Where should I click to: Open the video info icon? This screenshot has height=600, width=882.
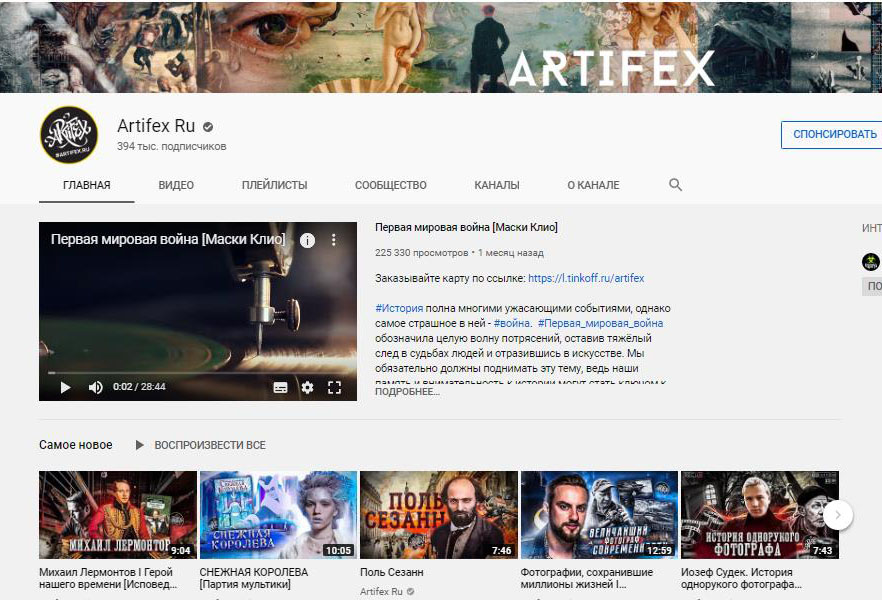307,240
